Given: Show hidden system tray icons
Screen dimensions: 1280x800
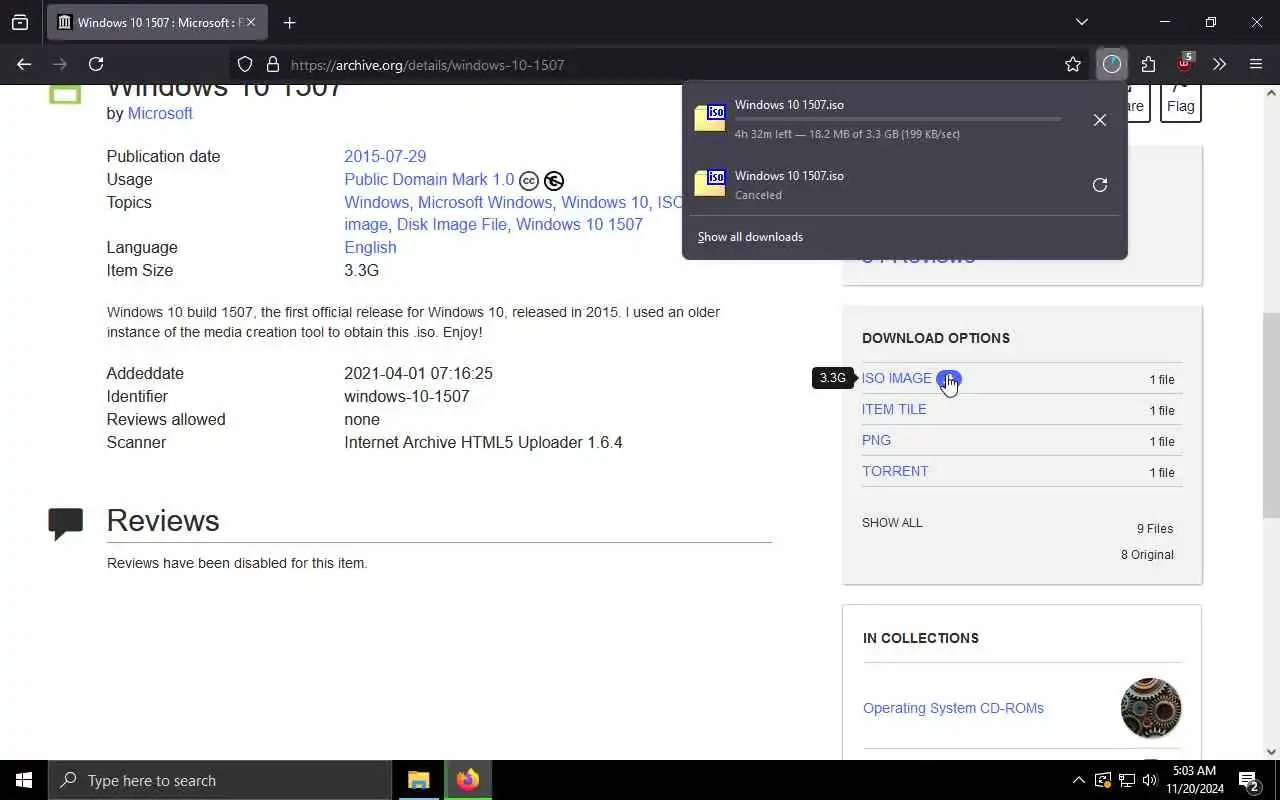Looking at the screenshot, I should point(1078,780).
